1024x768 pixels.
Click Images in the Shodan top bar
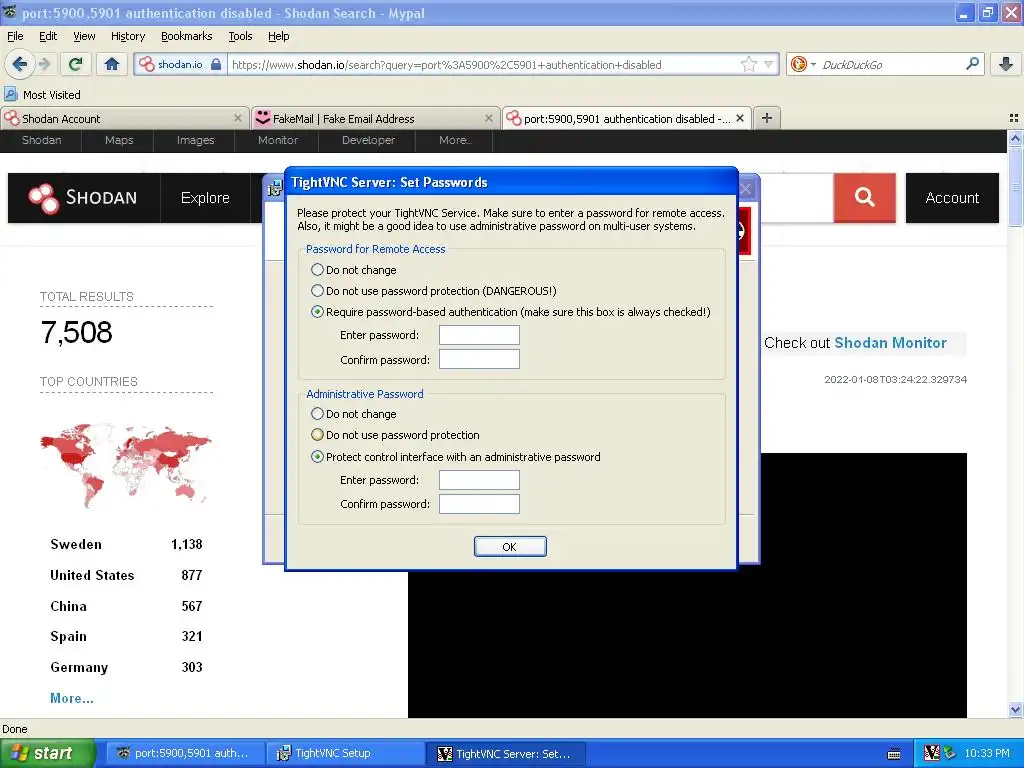[x=195, y=140]
